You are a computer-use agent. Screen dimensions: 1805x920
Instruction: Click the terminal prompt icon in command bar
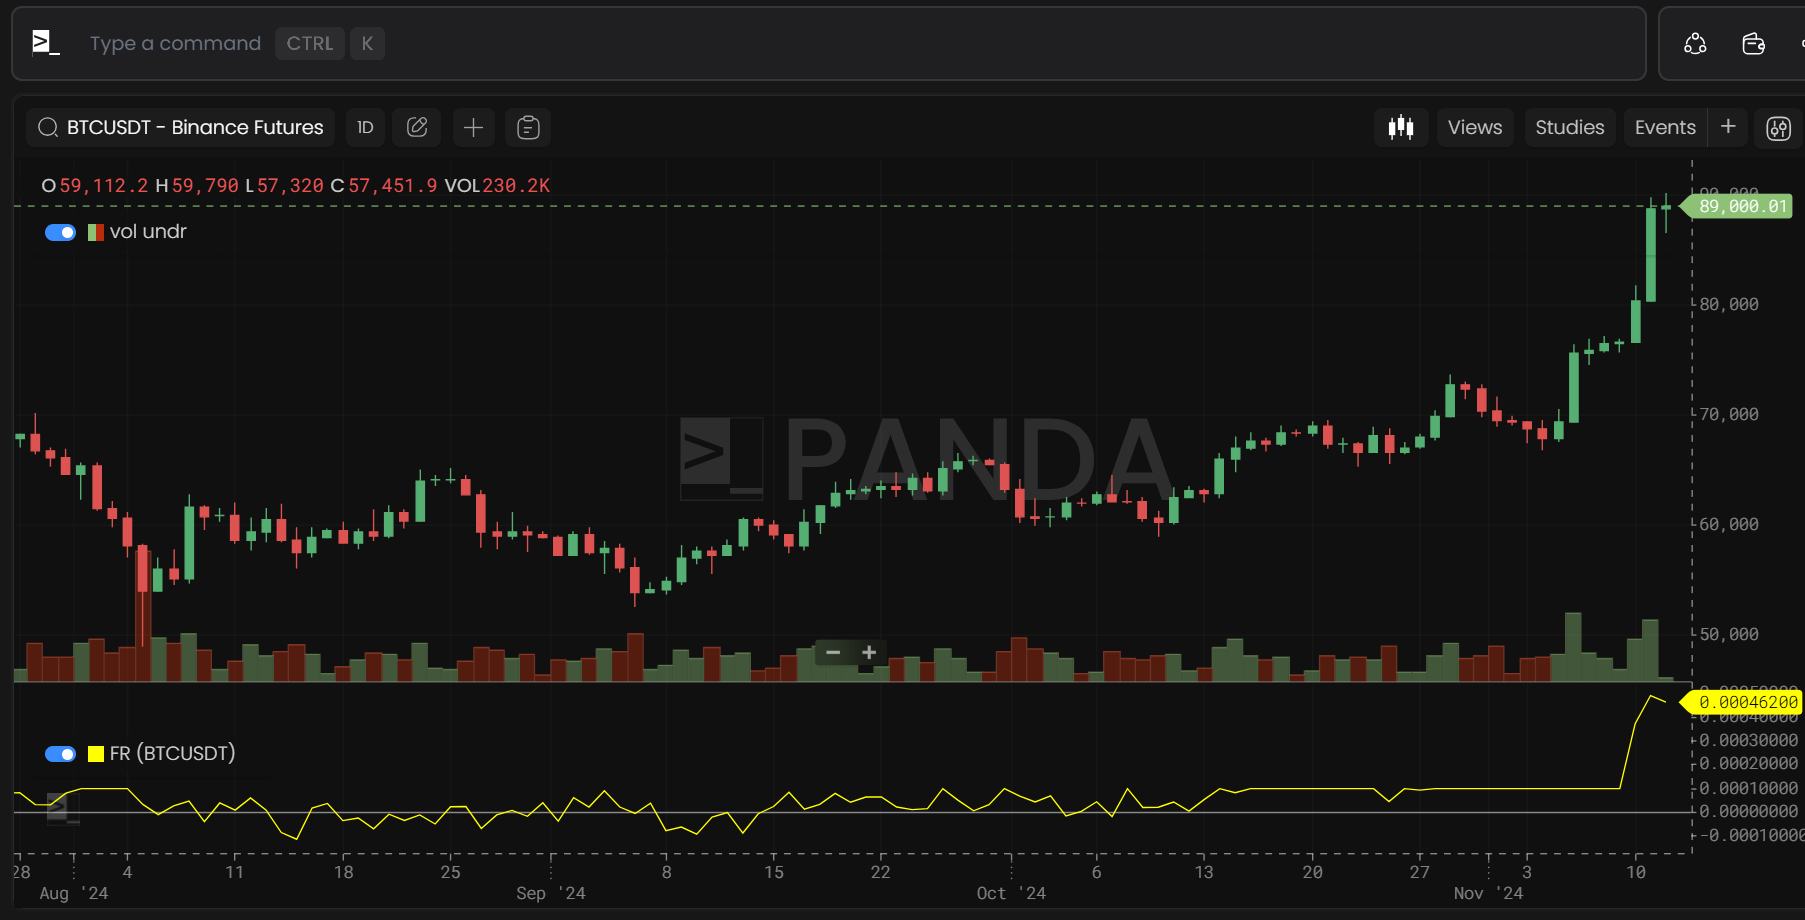(x=45, y=43)
